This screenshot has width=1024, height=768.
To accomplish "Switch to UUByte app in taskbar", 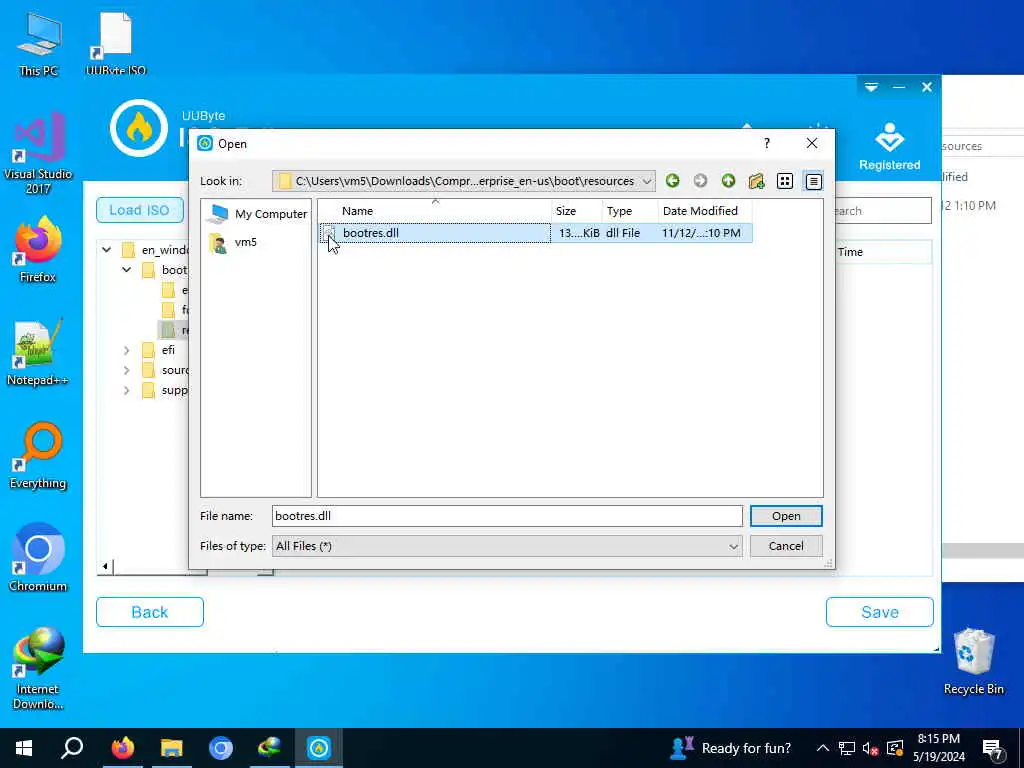I will tap(319, 748).
